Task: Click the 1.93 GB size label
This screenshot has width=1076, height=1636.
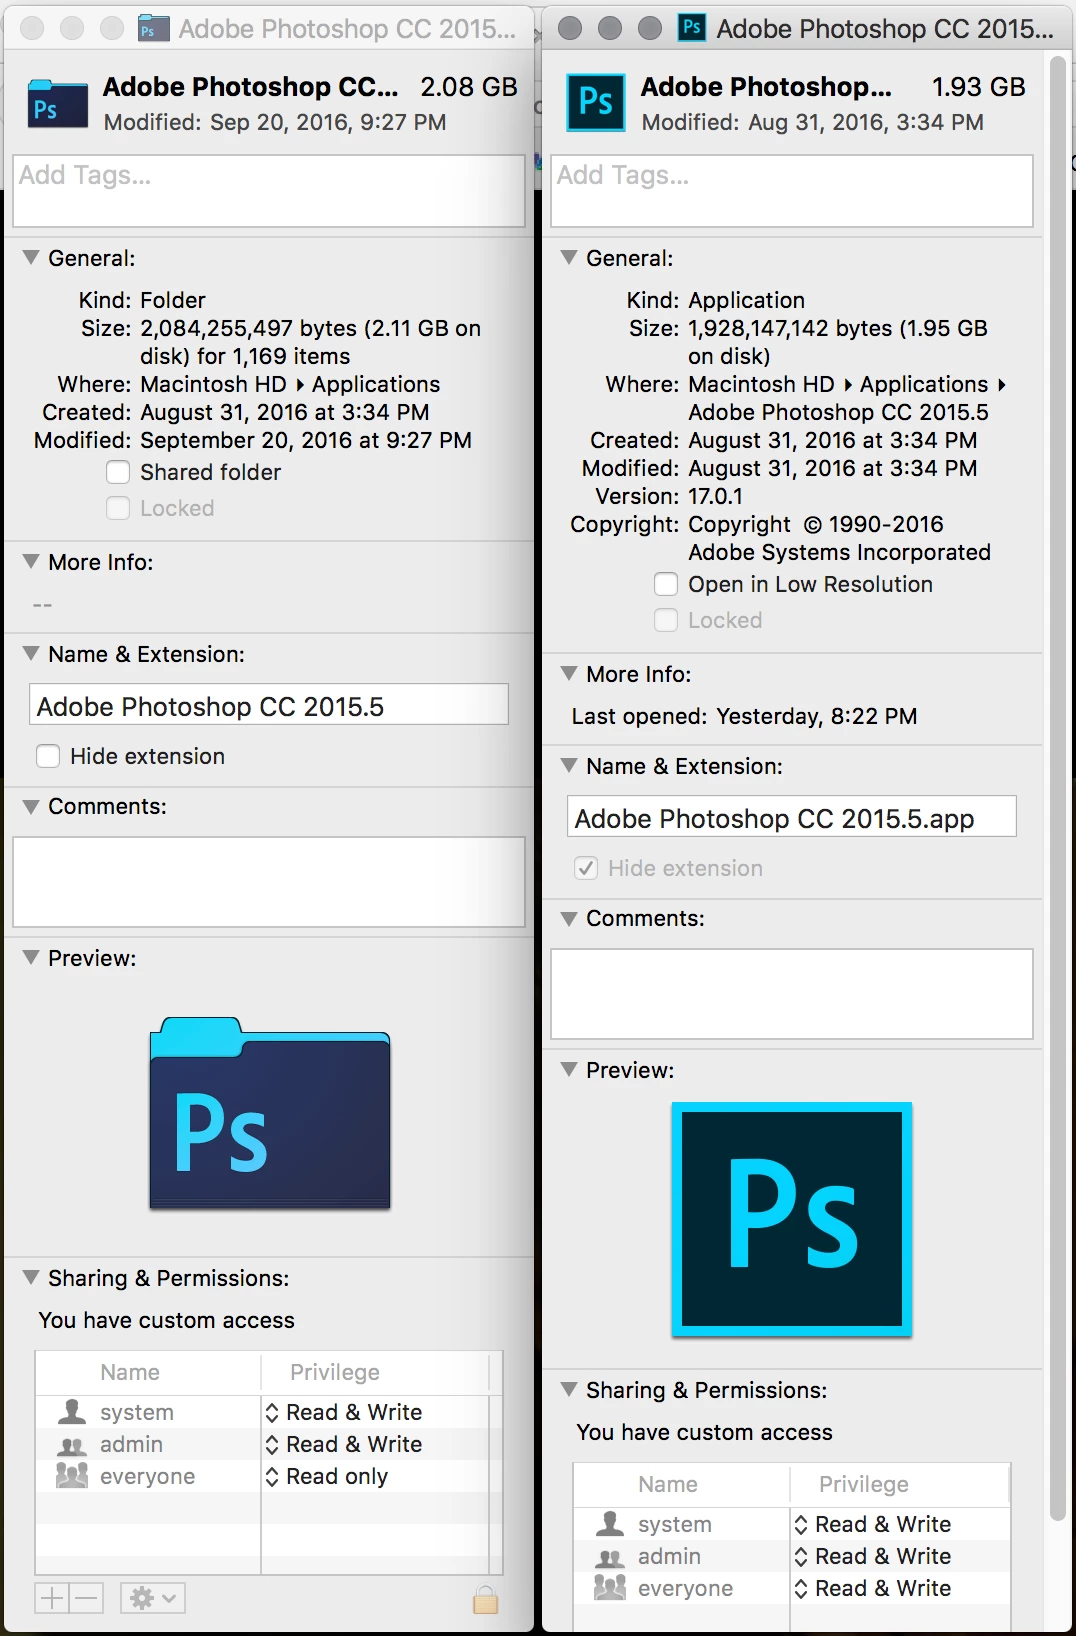Action: coord(979,87)
